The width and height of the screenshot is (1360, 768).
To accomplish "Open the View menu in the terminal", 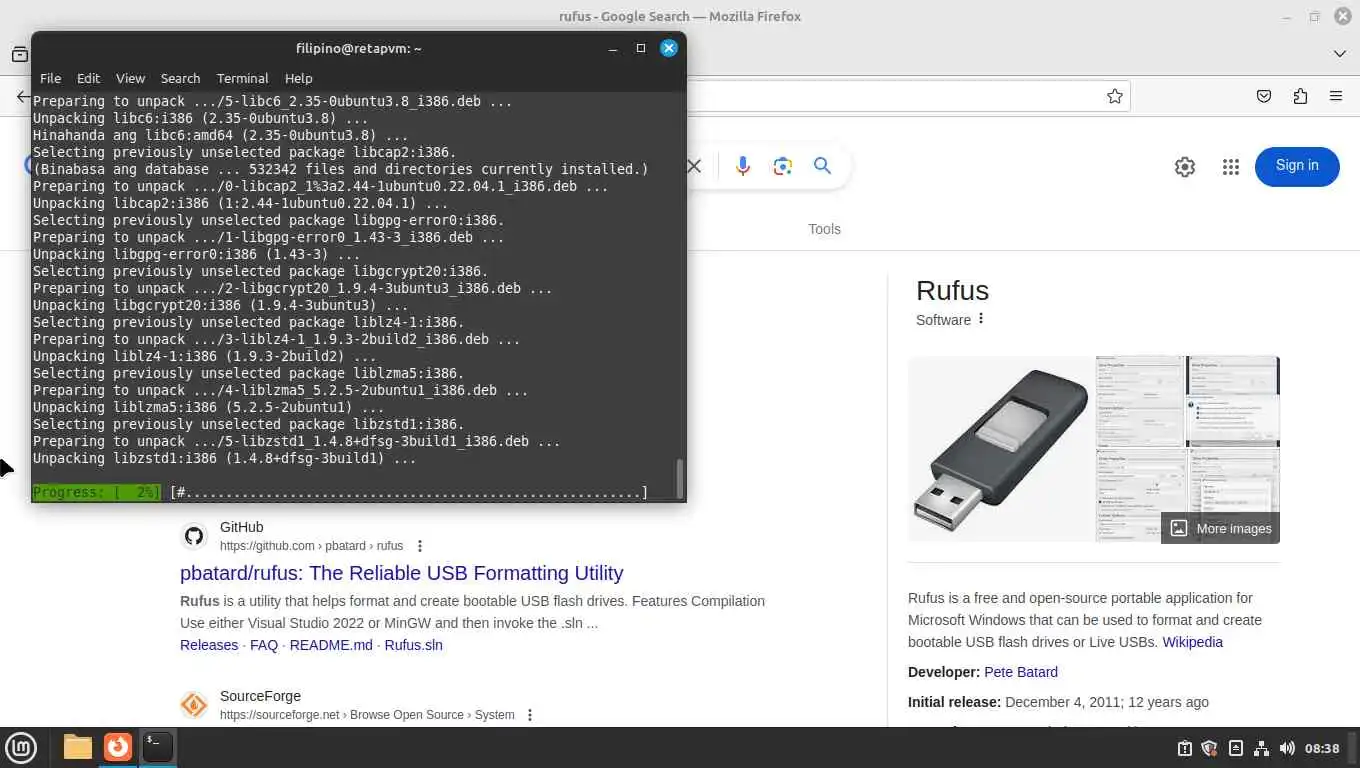I will 130,78.
